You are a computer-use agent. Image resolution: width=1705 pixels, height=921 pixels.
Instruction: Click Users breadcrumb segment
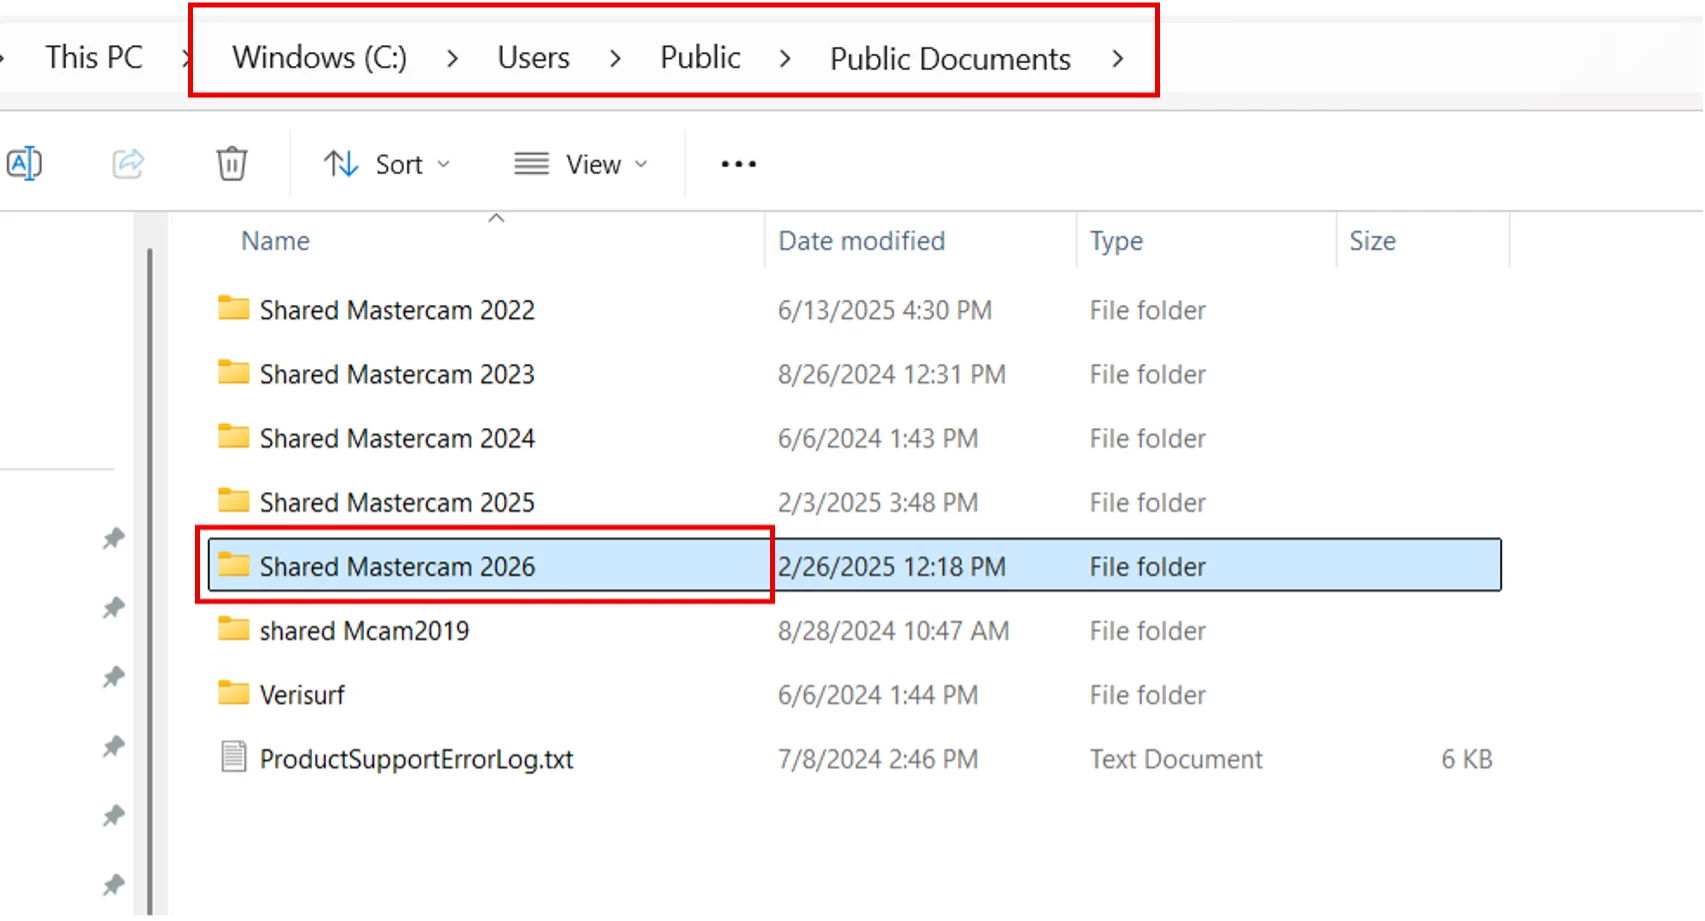[x=534, y=57]
